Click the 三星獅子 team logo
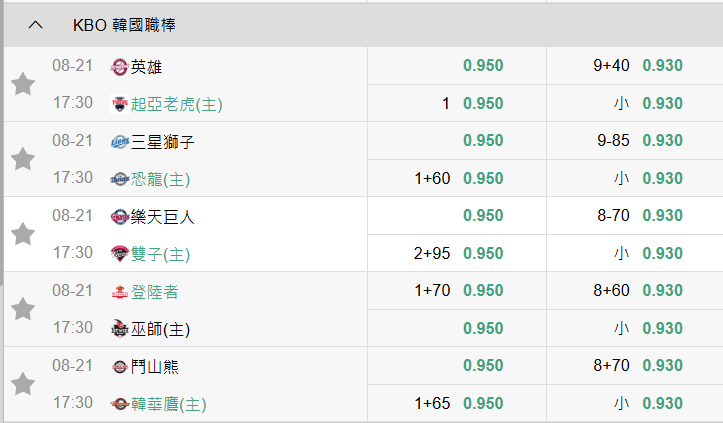The image size is (723, 423). point(119,141)
